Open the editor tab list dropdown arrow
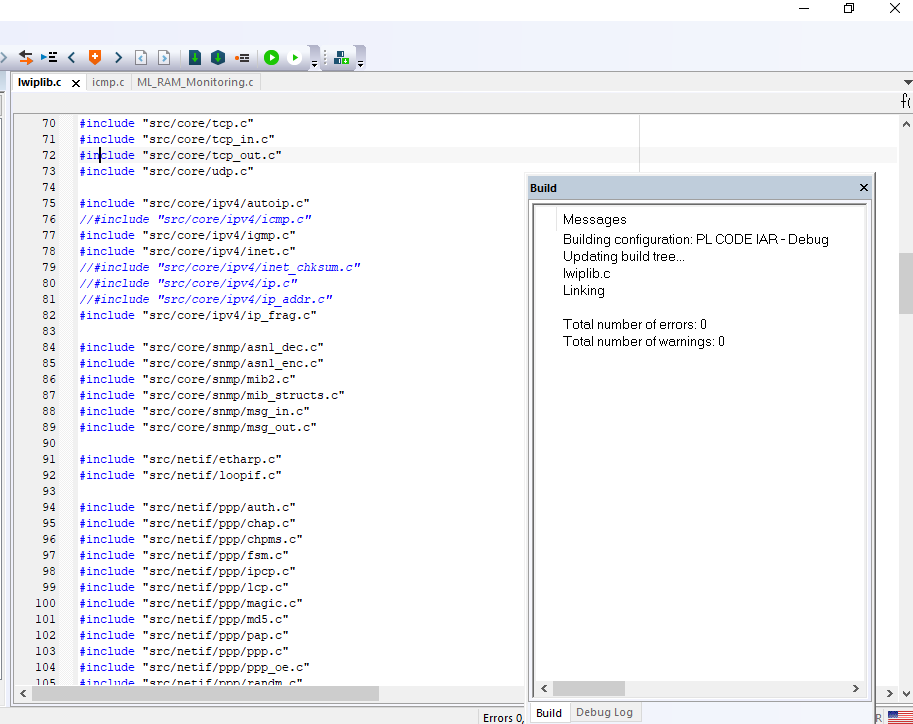This screenshot has width=913, height=724. tap(908, 82)
